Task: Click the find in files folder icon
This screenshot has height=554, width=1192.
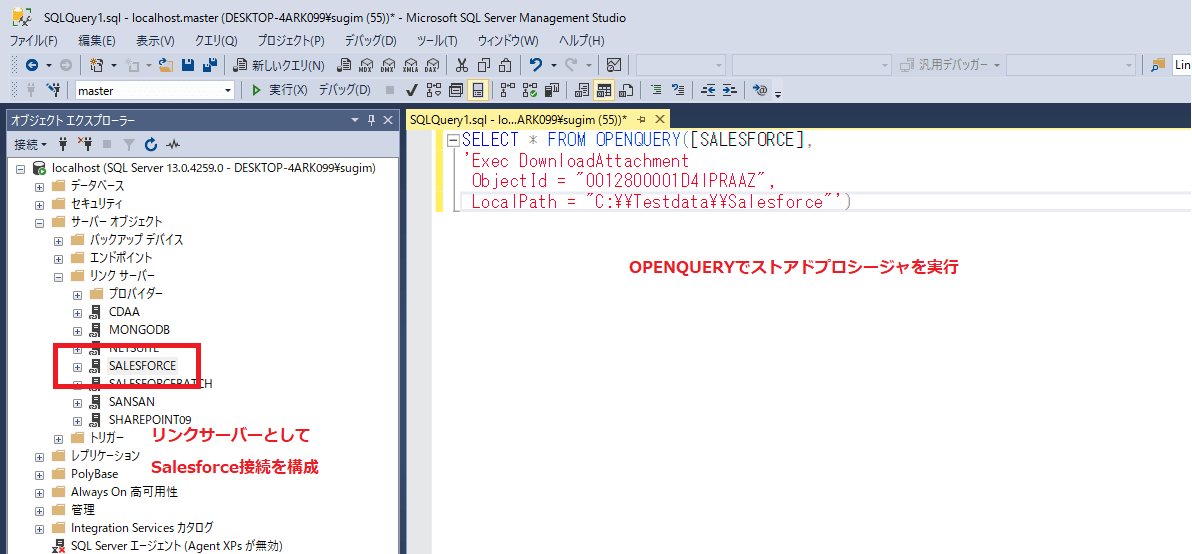Action: [1158, 65]
